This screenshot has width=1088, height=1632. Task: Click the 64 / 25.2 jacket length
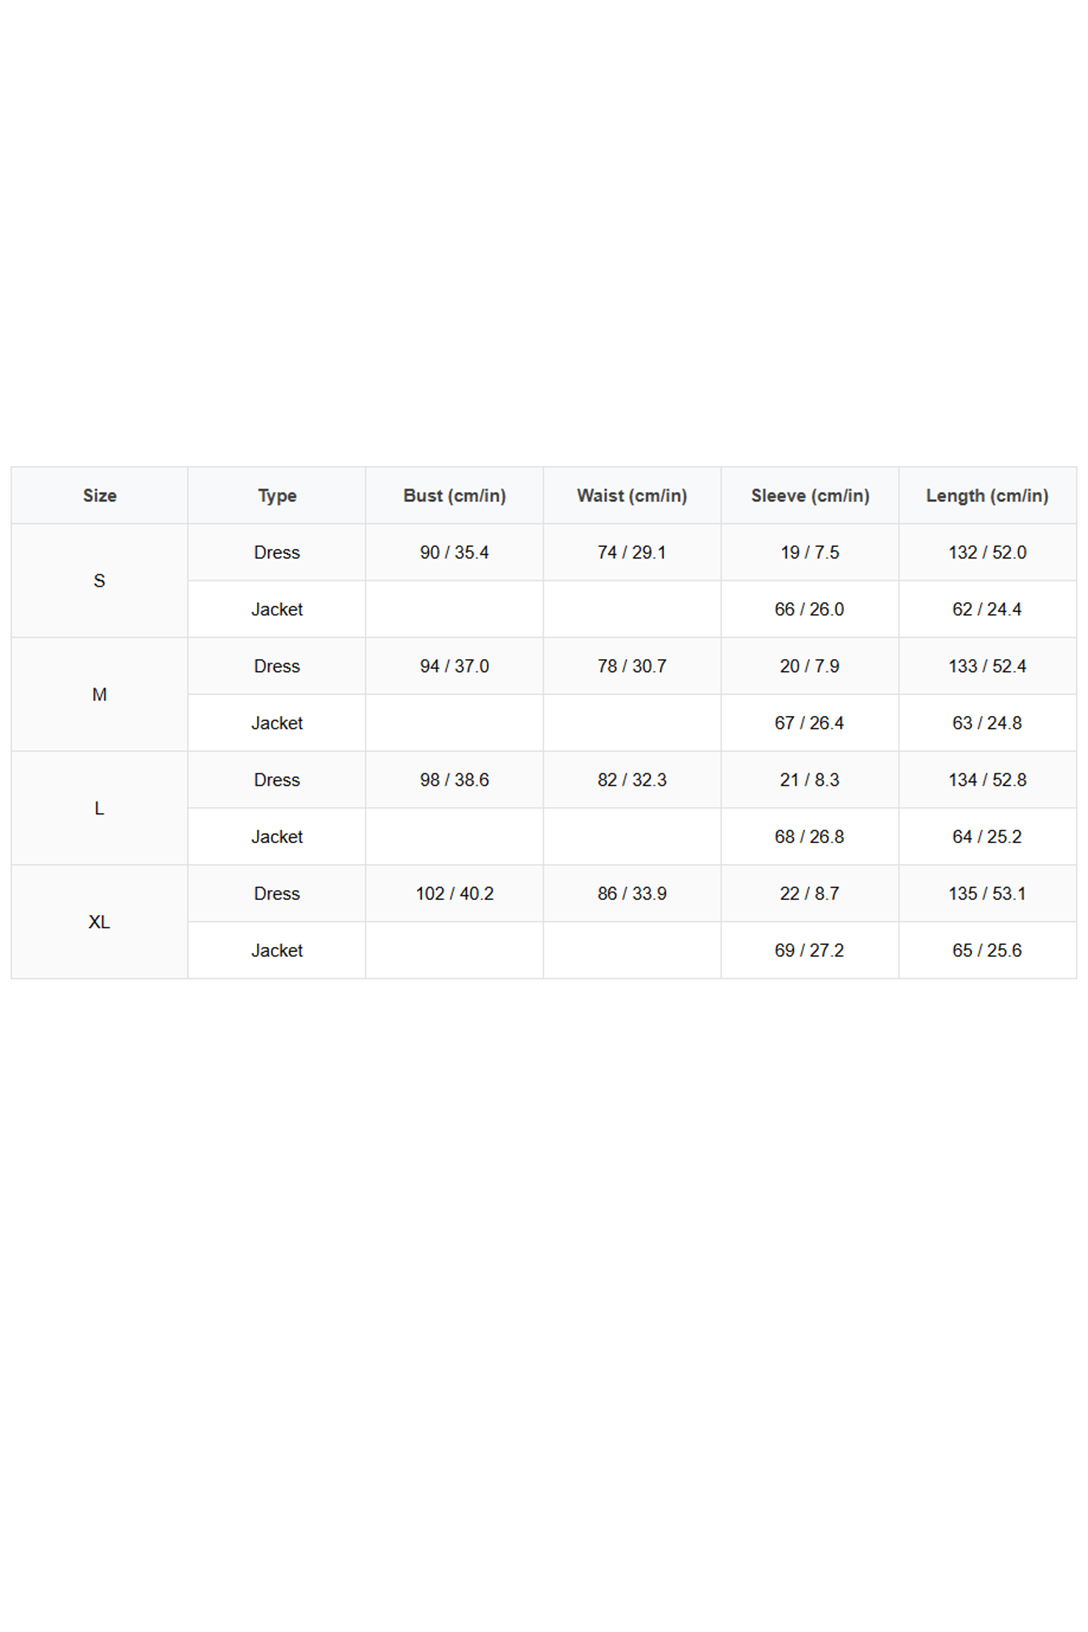[x=988, y=837]
